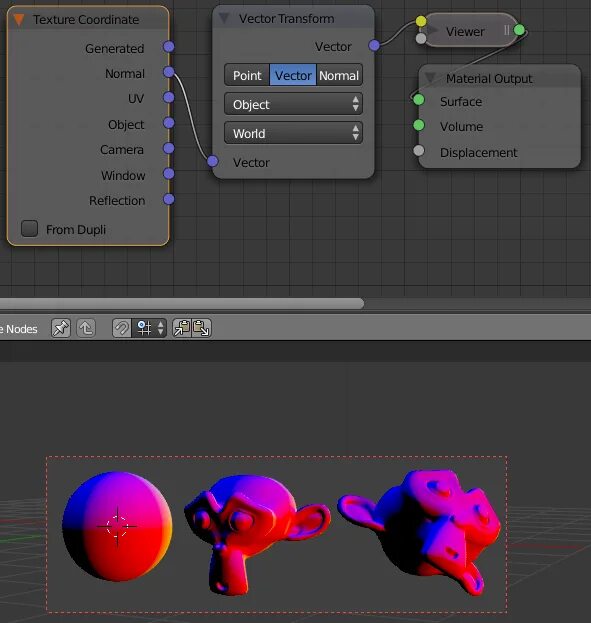Click the gray input socket on Viewer node
Screen dimensions: 591x623
tap(421, 39)
